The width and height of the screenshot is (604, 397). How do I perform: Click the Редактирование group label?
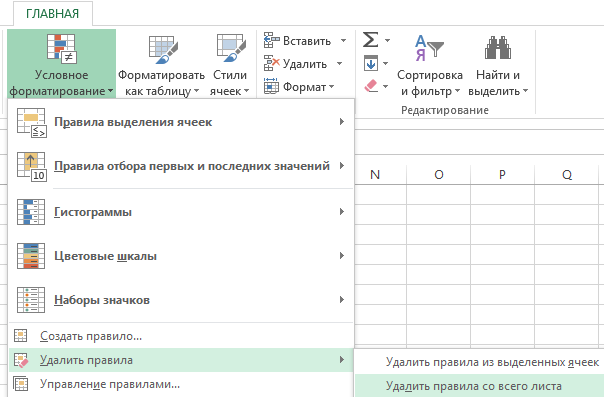(445, 111)
